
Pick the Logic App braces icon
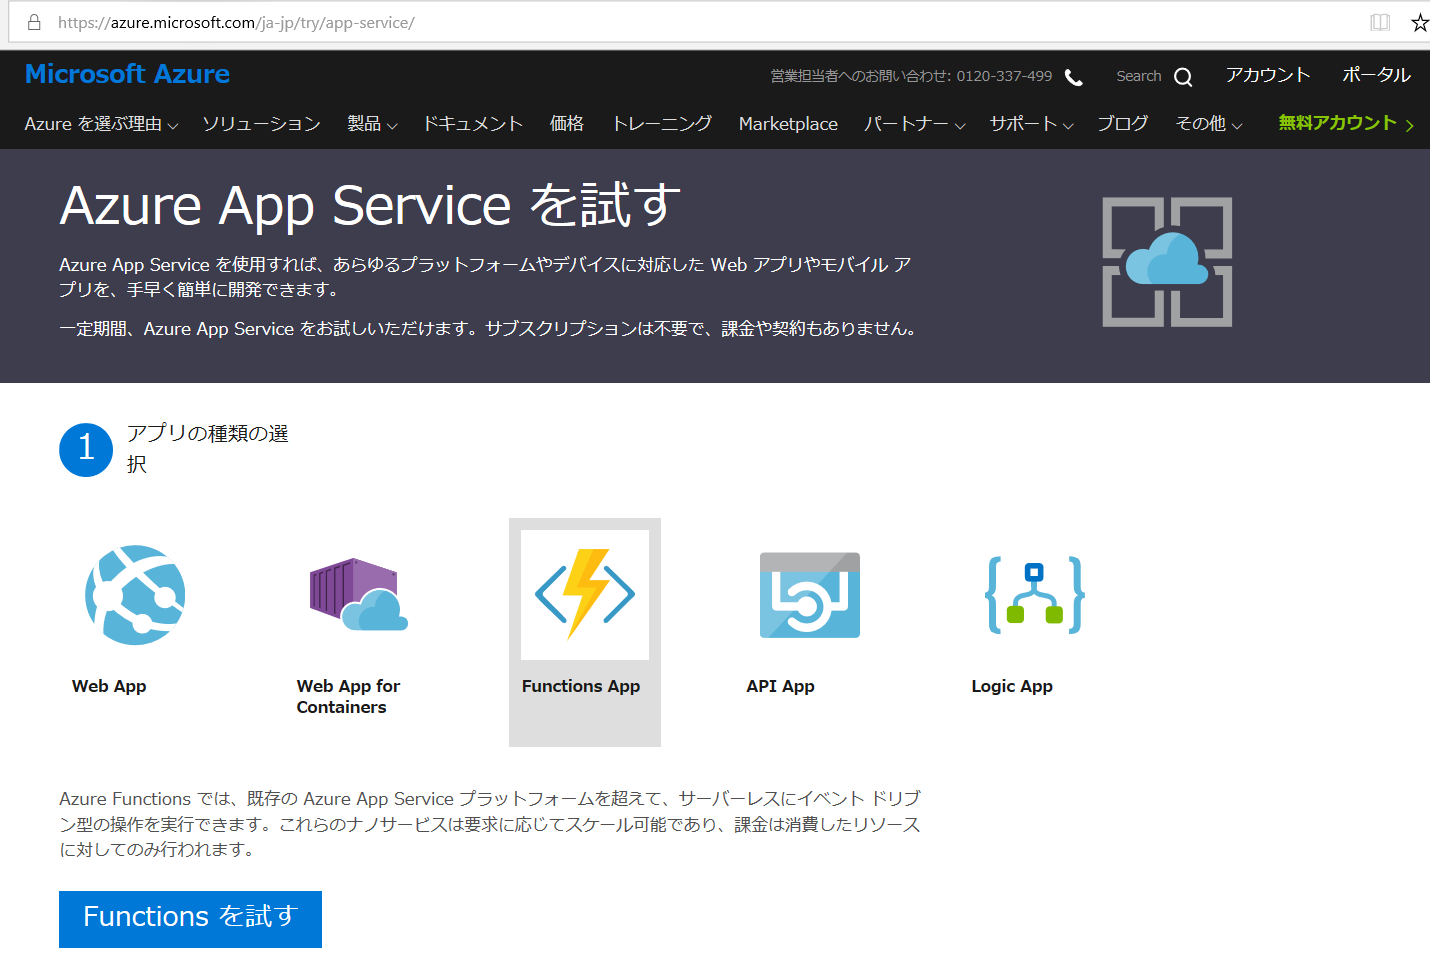pos(1035,595)
